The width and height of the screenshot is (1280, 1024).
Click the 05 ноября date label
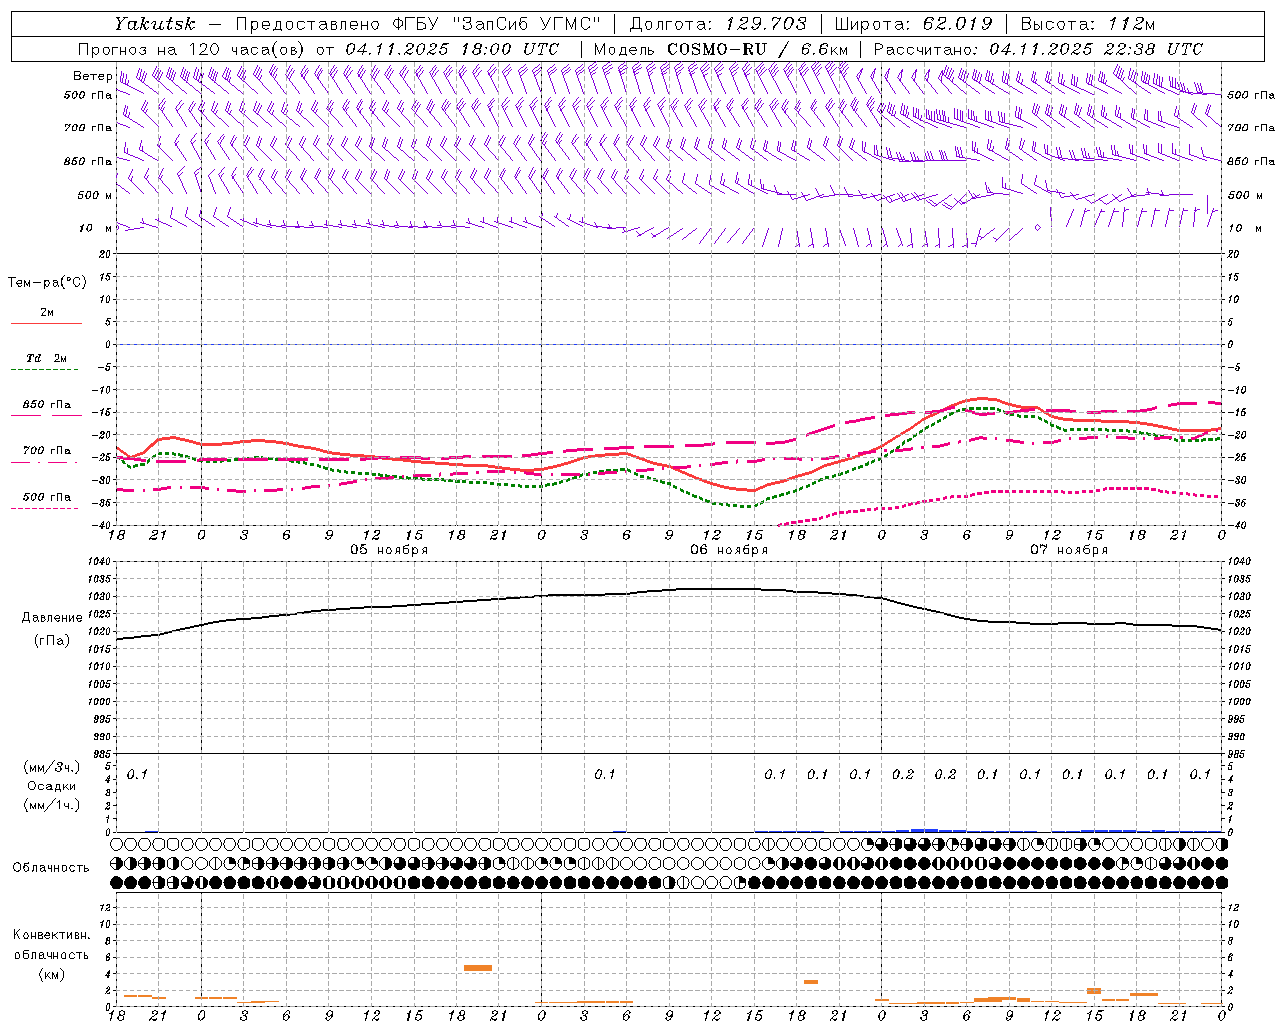point(388,550)
